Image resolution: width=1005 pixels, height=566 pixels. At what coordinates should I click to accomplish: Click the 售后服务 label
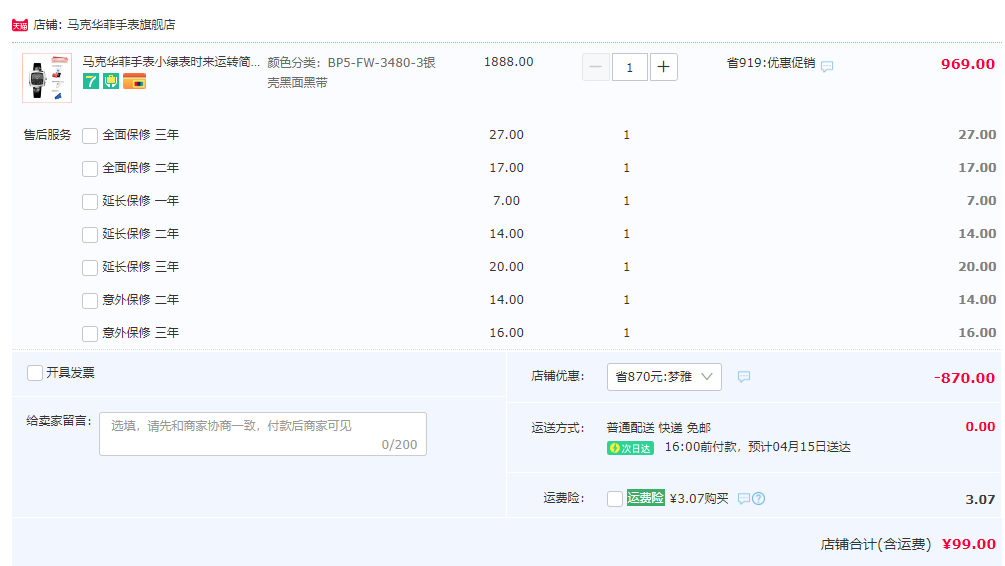(47, 135)
